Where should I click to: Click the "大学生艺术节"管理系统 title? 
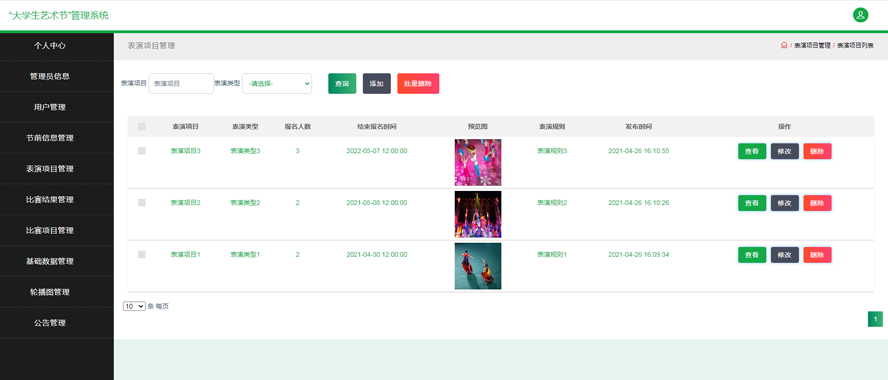pyautogui.click(x=59, y=15)
